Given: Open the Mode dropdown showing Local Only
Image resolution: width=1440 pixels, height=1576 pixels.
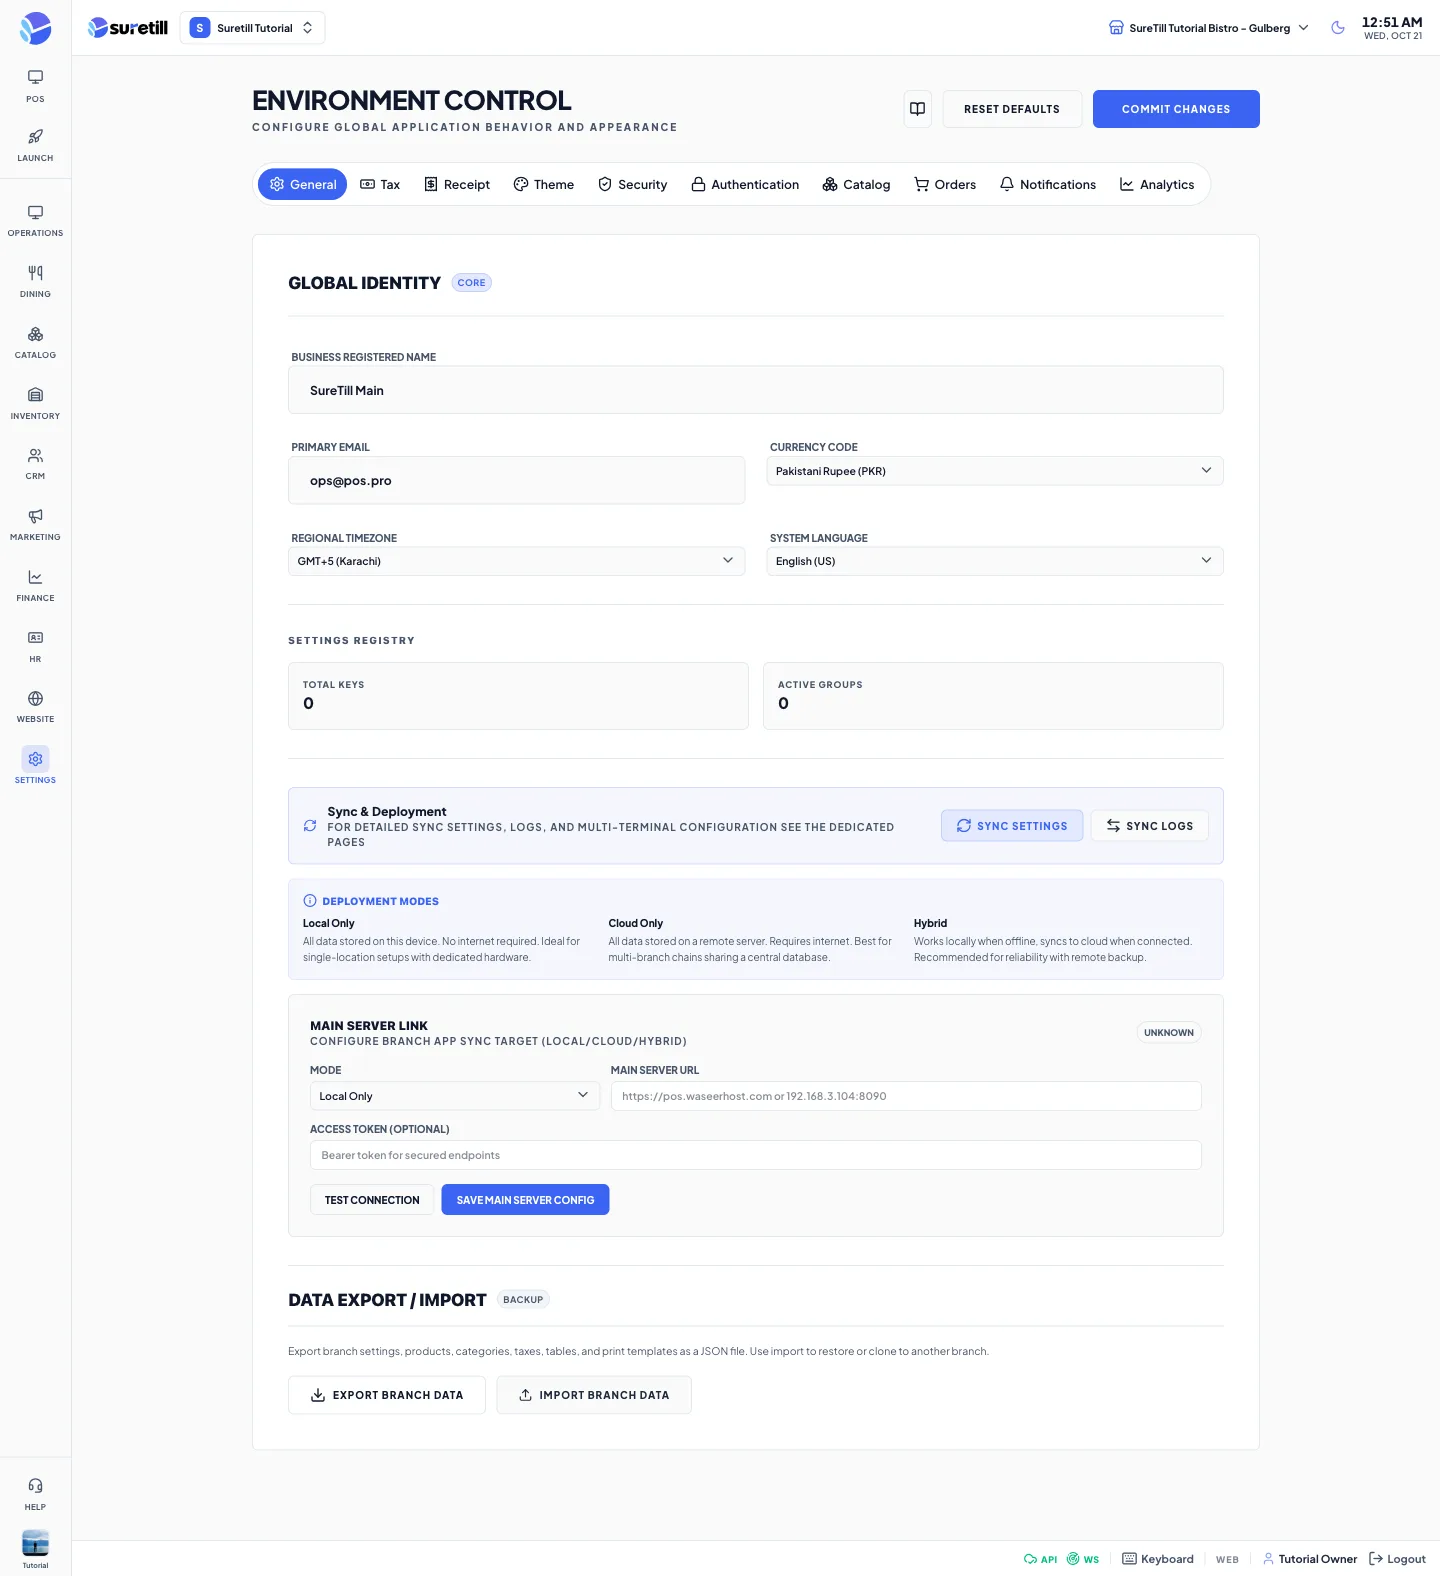Looking at the screenshot, I should (x=455, y=1096).
